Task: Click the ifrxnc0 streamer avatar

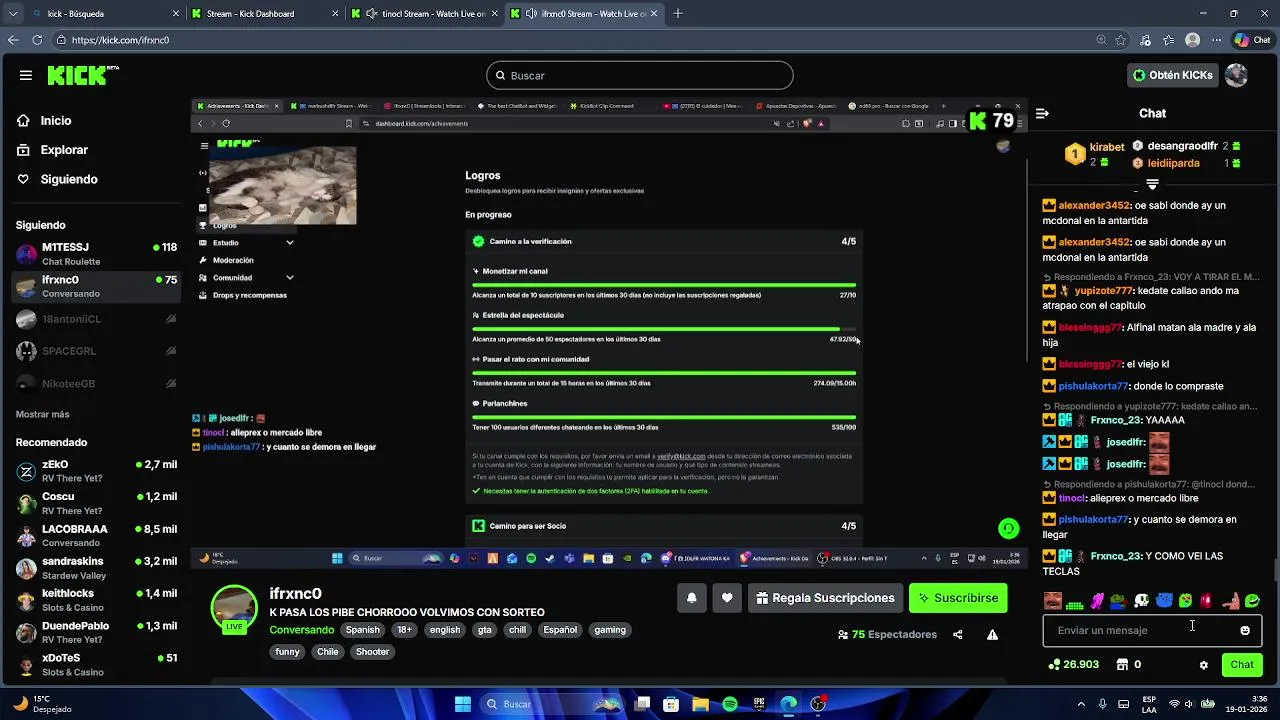Action: pos(234,610)
